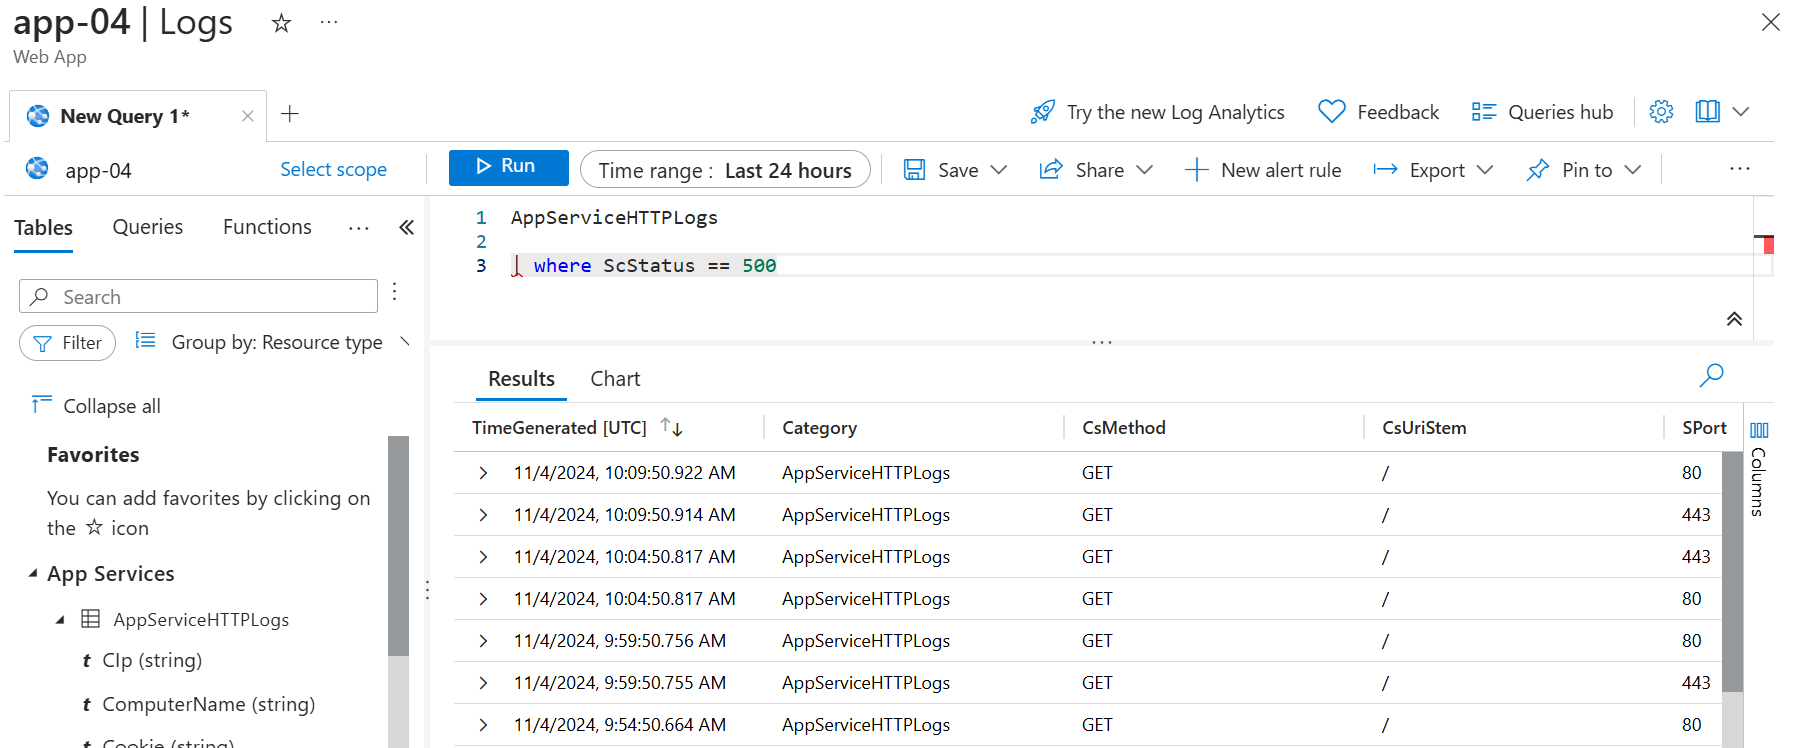Add app-04 Logs to favorites star
This screenshot has height=748, width=1795.
(x=281, y=23)
